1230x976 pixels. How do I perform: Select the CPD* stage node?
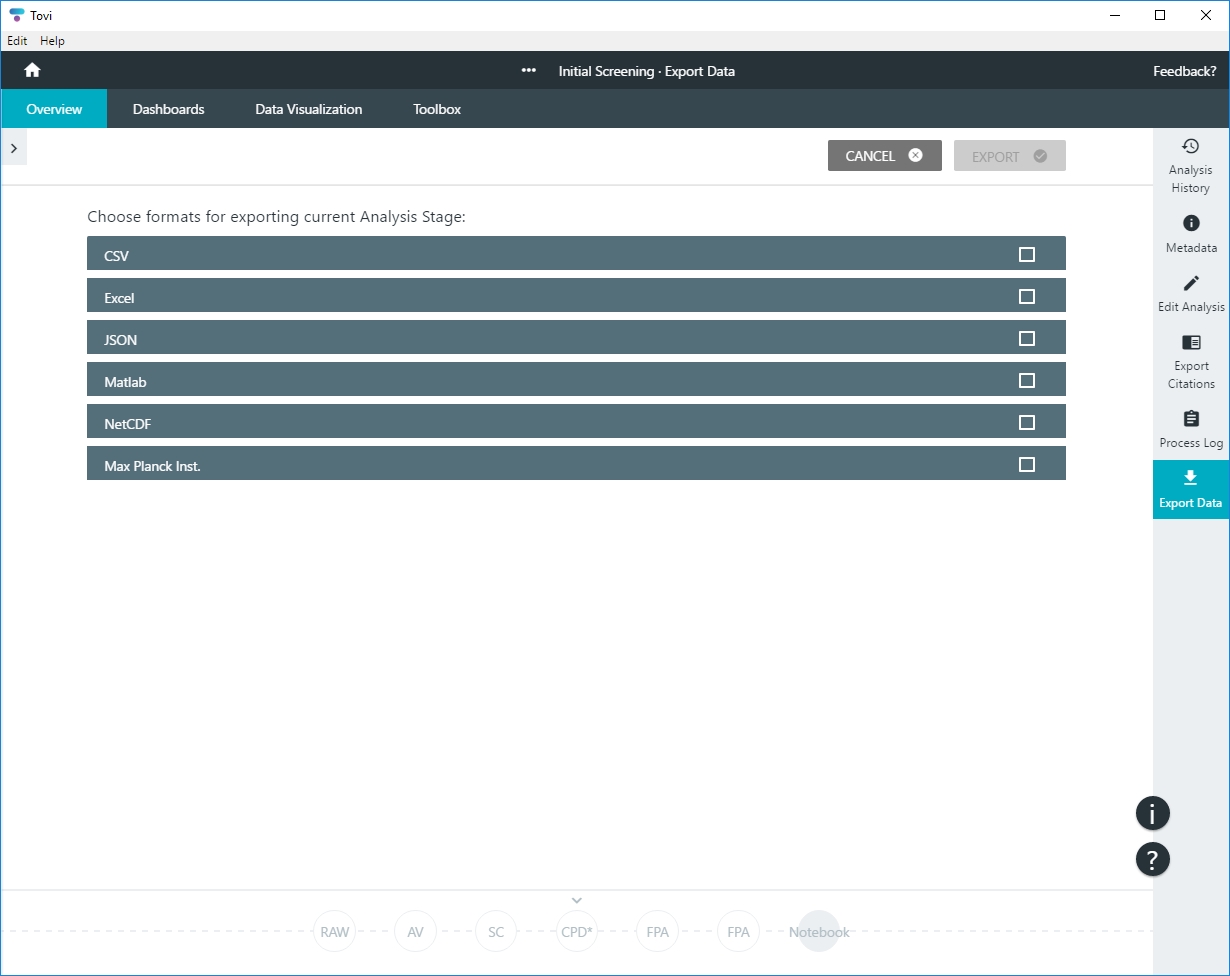tap(577, 932)
